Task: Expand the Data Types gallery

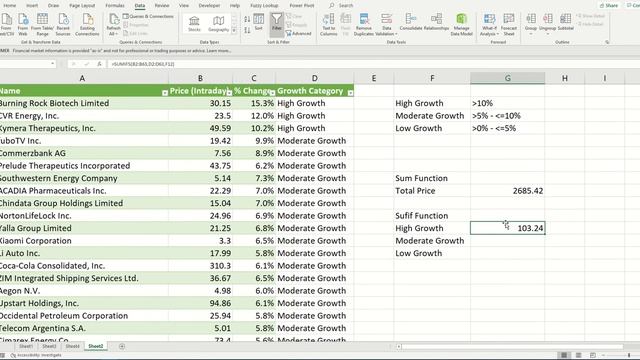Action: (x=234, y=30)
